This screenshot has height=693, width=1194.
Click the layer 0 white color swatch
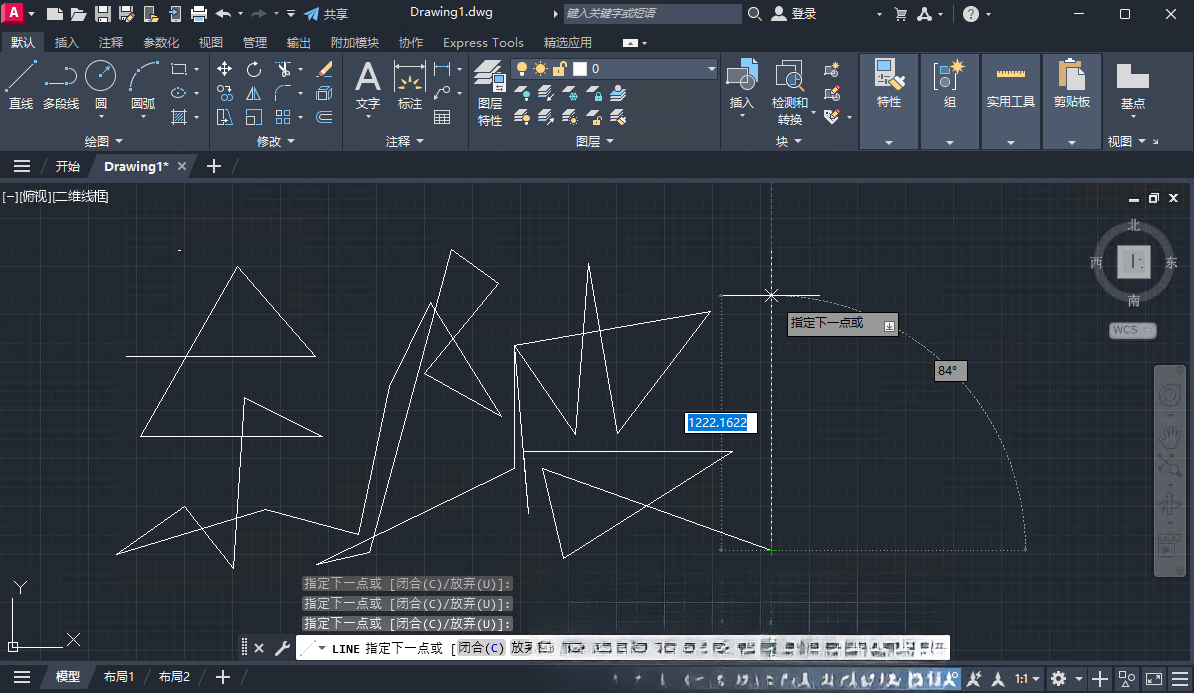pyautogui.click(x=580, y=69)
